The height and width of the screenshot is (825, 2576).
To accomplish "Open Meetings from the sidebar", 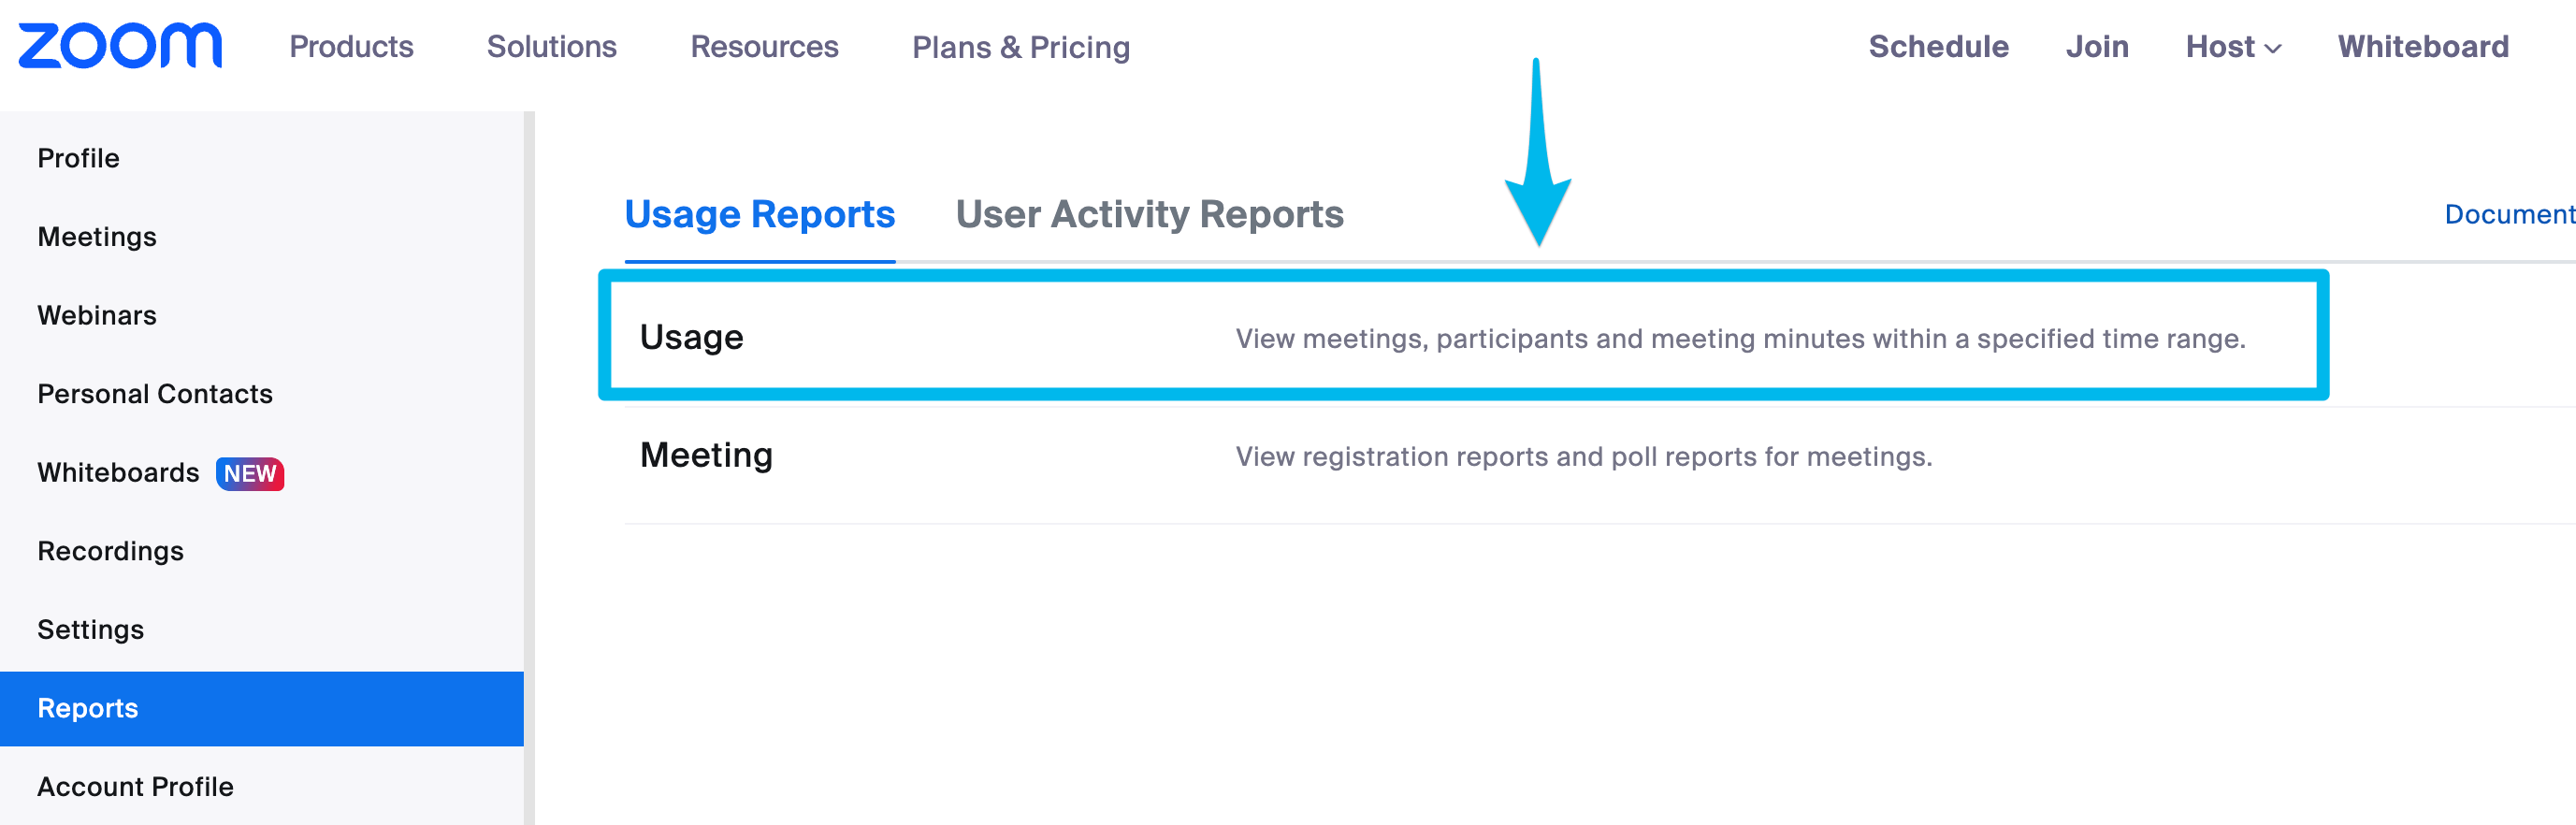I will tap(96, 237).
